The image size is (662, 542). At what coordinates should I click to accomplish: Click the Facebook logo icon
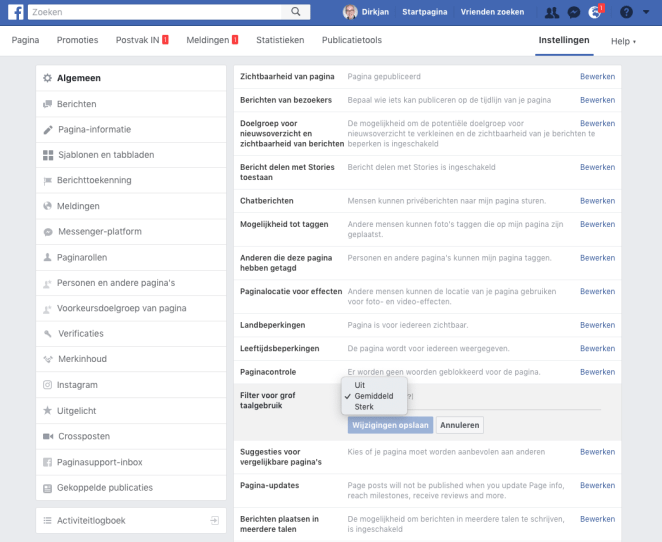tap(16, 12)
